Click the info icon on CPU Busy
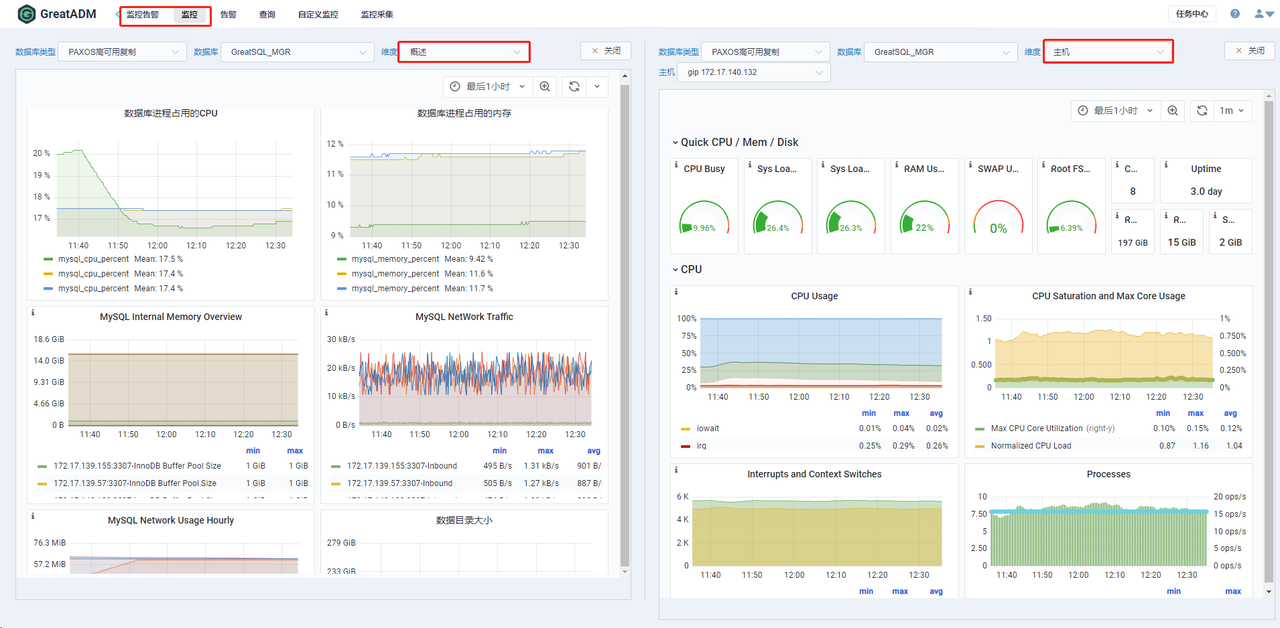 click(677, 166)
